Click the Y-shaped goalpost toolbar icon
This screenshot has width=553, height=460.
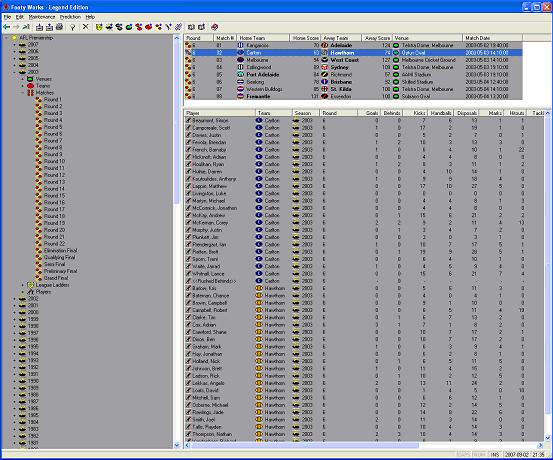click(x=169, y=27)
